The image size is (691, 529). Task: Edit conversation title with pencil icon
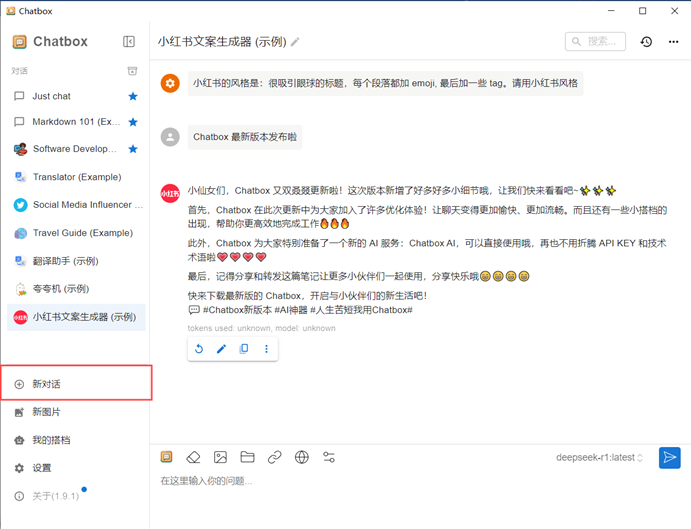point(295,42)
